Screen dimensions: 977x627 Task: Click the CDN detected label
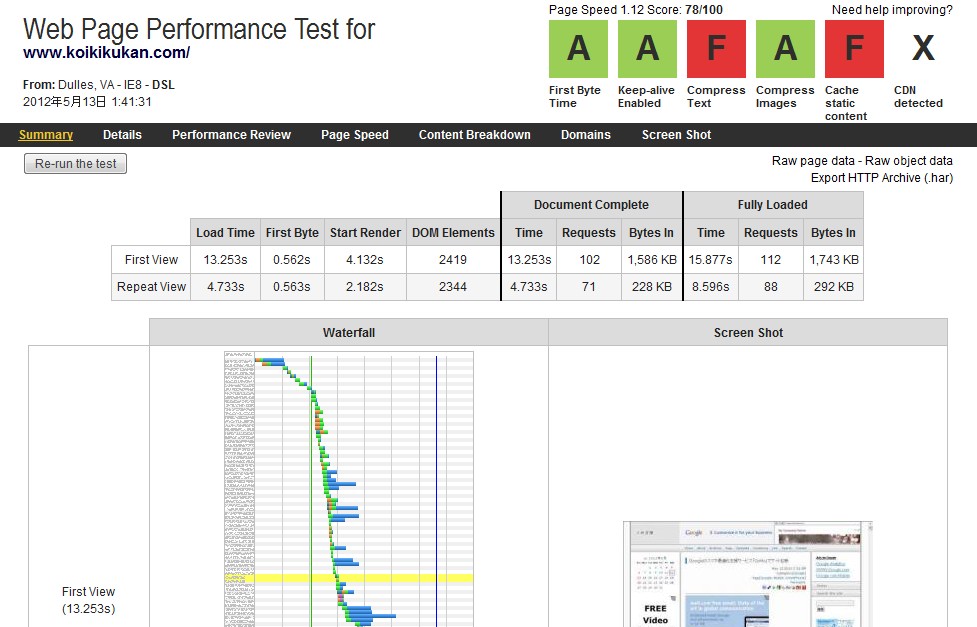[x=918, y=97]
